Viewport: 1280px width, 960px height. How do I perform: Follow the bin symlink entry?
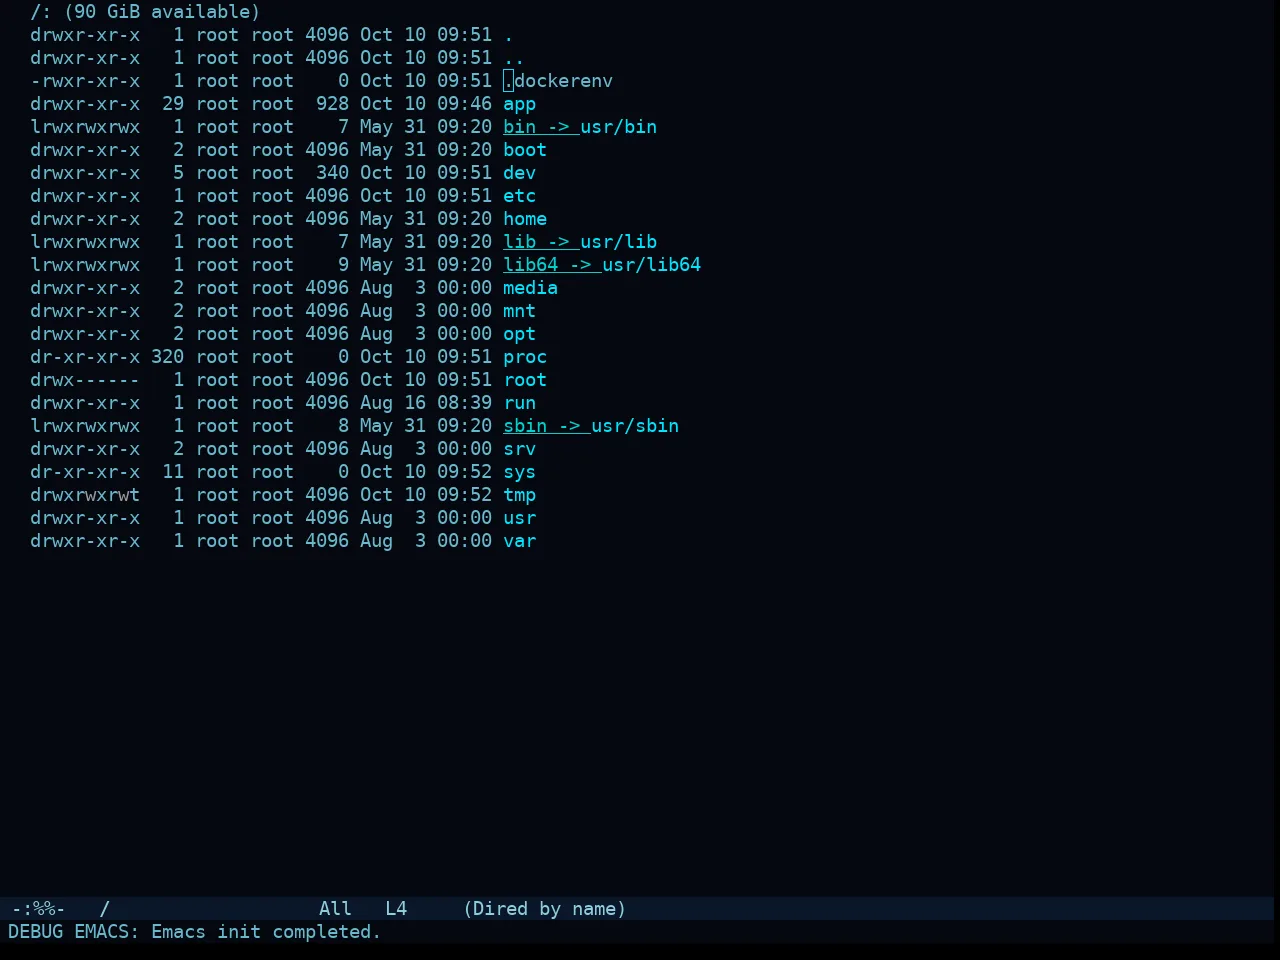point(580,127)
